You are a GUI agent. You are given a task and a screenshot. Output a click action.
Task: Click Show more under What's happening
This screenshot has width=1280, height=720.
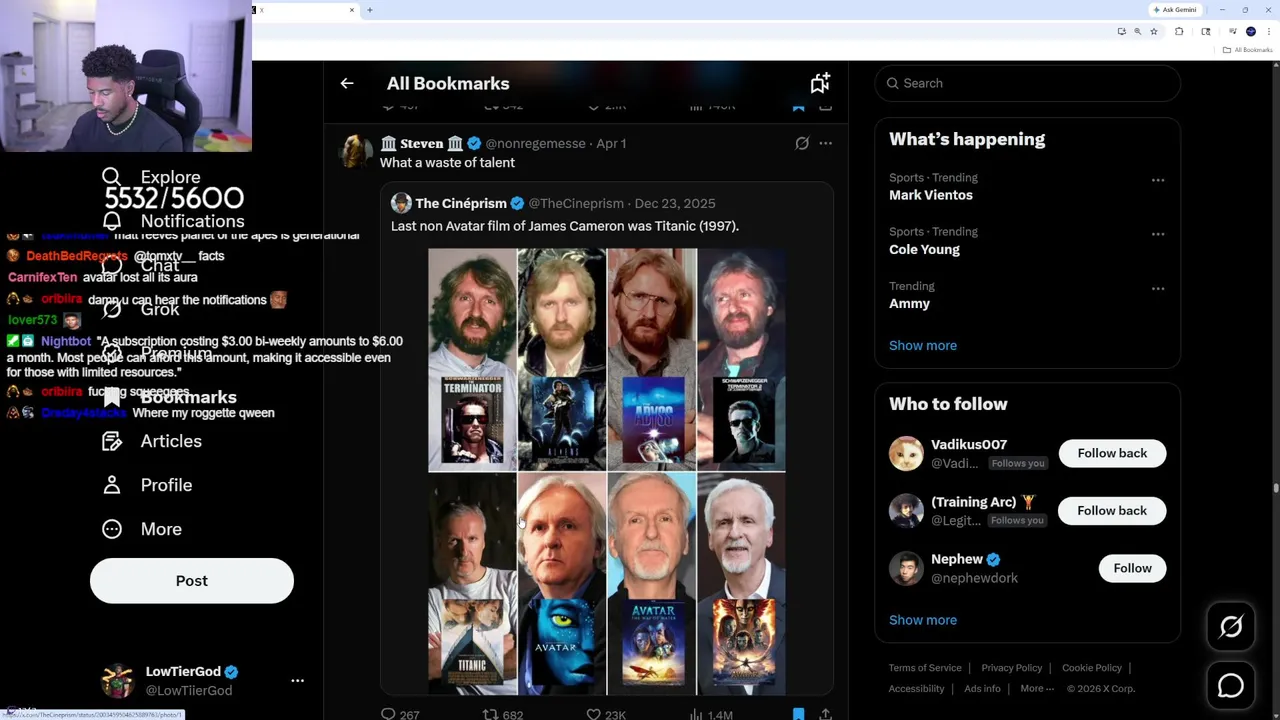click(x=923, y=345)
